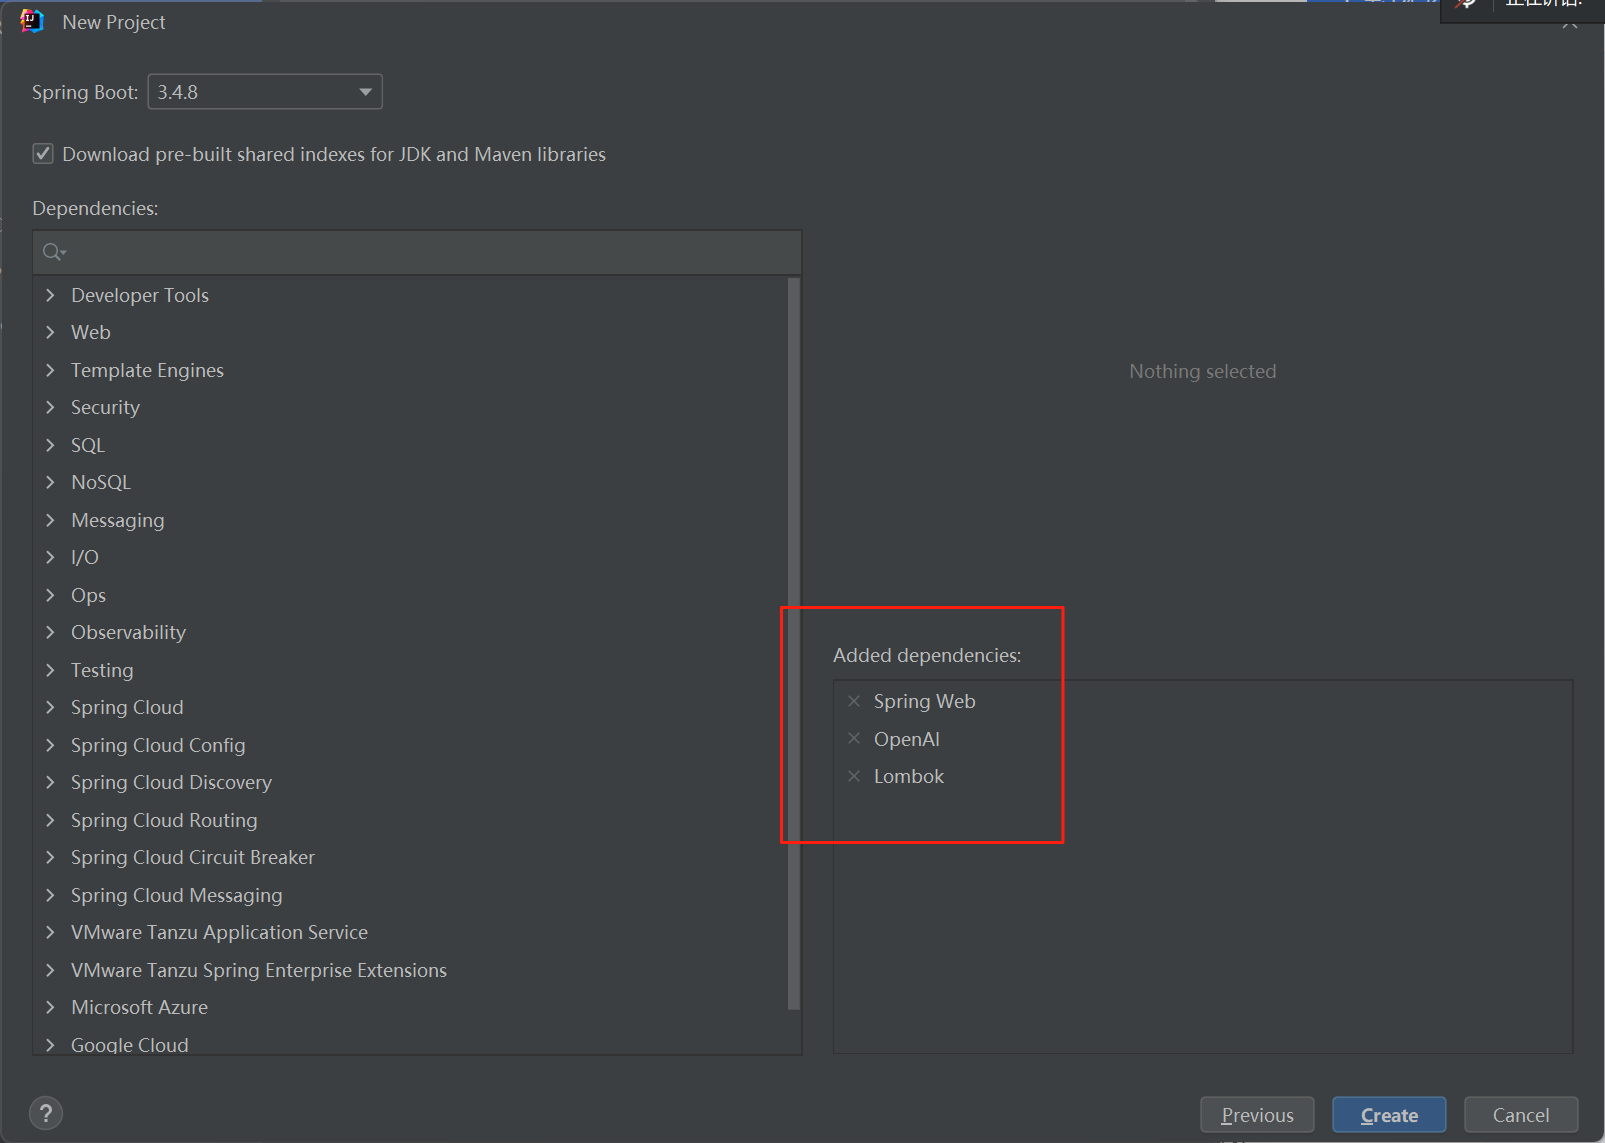Remove Lombok dependency using its X icon
Image resolution: width=1605 pixels, height=1143 pixels.
854,776
